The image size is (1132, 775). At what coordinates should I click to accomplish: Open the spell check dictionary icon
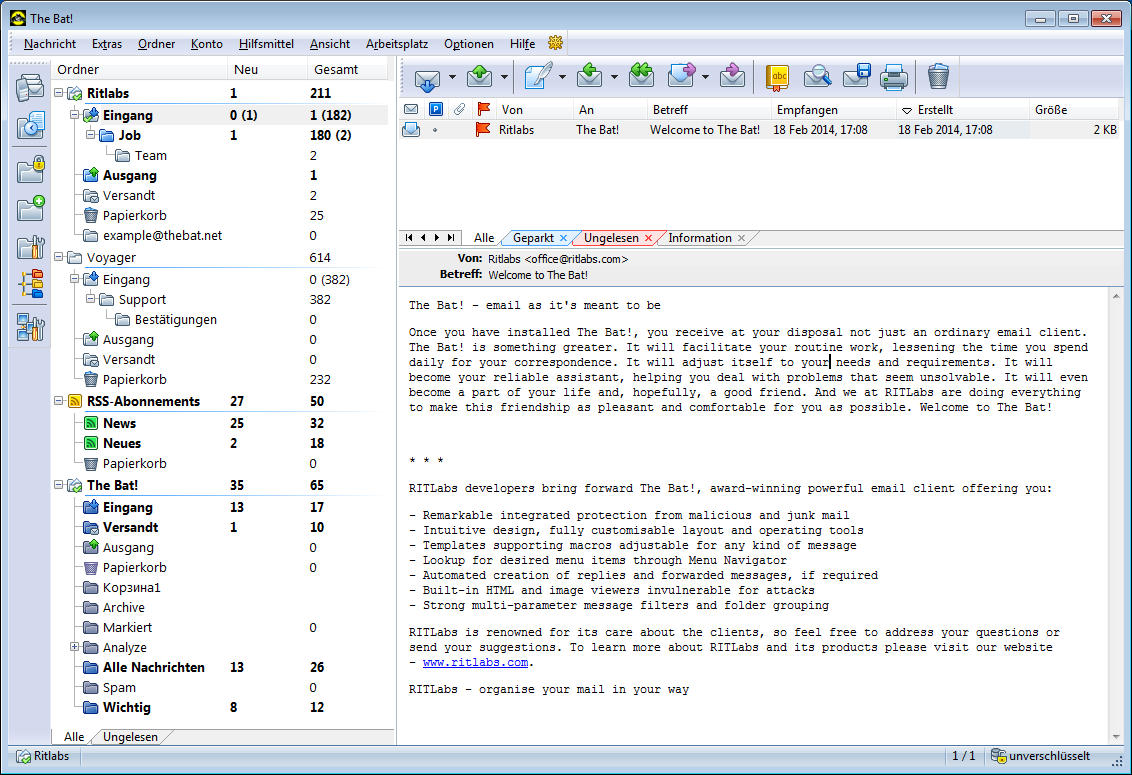pos(777,77)
